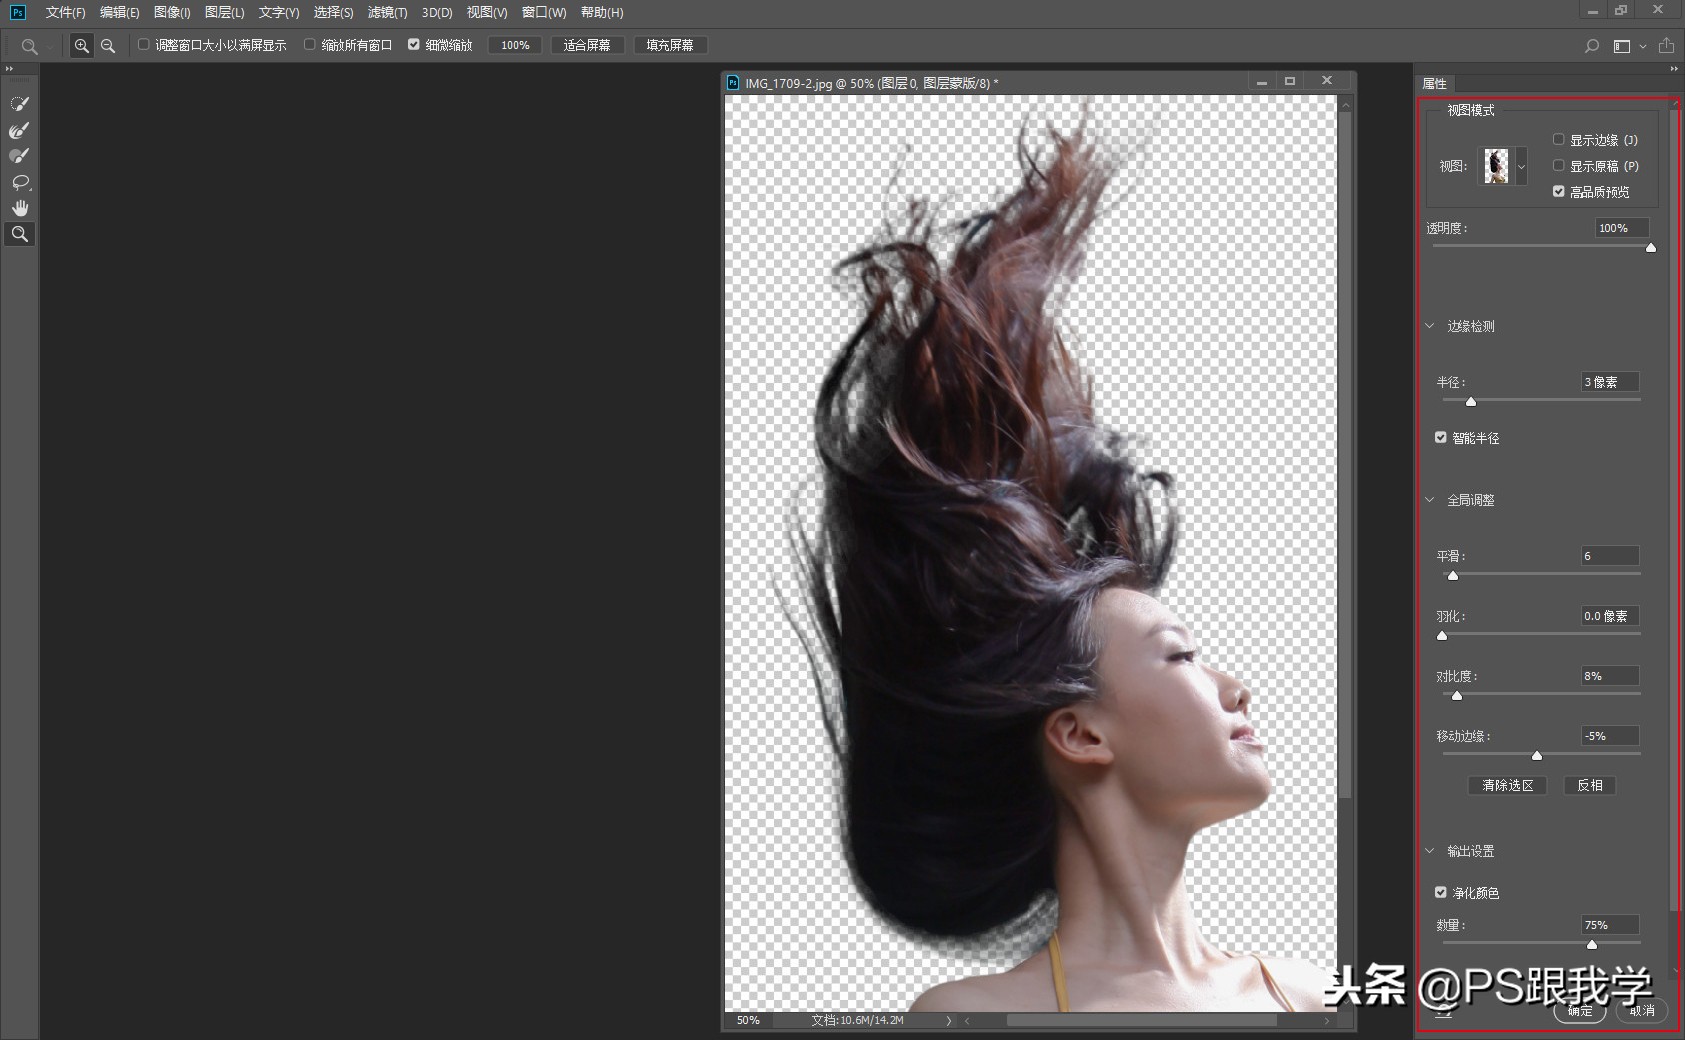Enable the 显示原稿 (P) checkbox

pyautogui.click(x=1560, y=165)
